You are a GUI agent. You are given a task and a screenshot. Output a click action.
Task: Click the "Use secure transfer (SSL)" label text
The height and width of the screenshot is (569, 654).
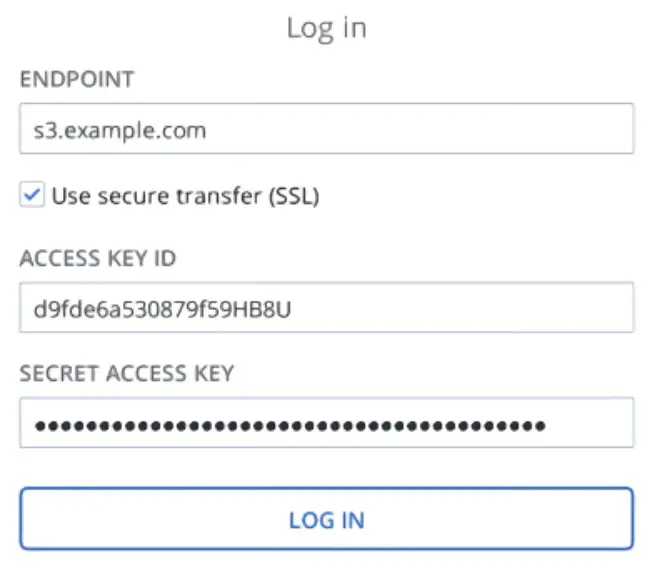(185, 196)
